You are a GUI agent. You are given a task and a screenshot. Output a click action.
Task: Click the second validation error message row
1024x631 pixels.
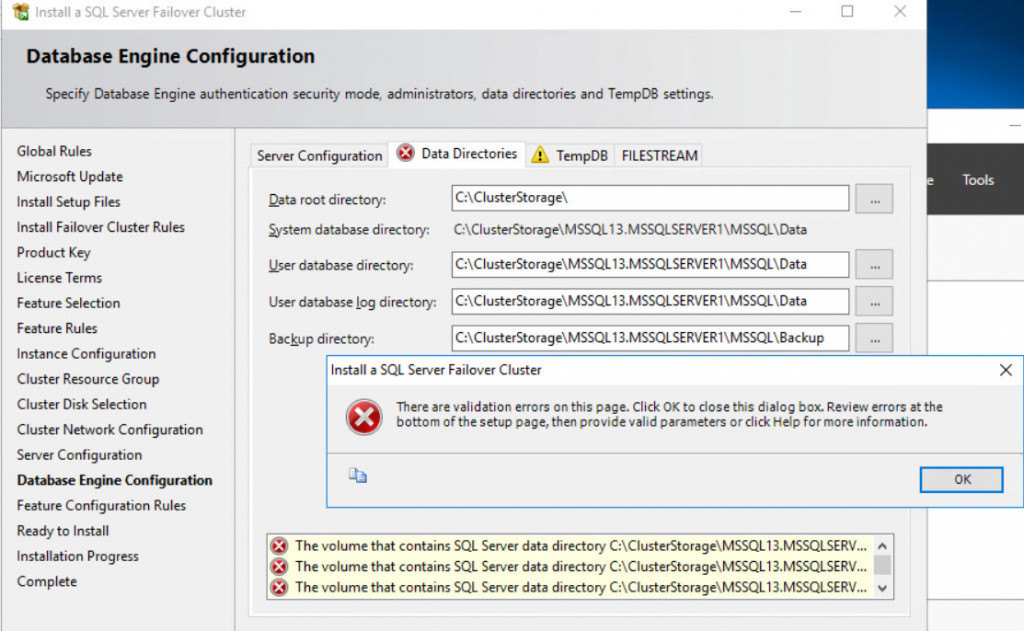pyautogui.click(x=569, y=566)
